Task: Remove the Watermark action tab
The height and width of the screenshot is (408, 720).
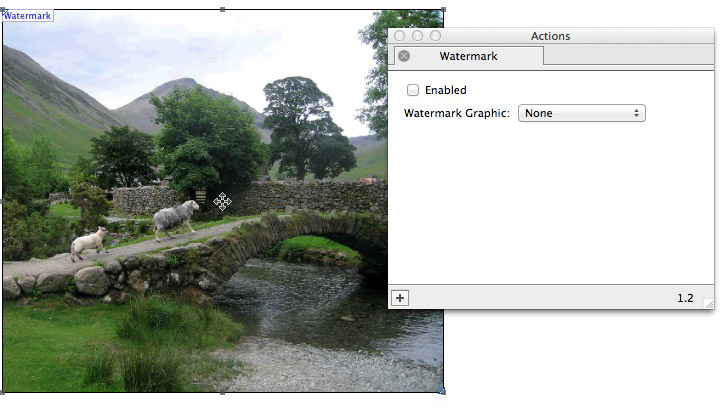Action: 404,56
